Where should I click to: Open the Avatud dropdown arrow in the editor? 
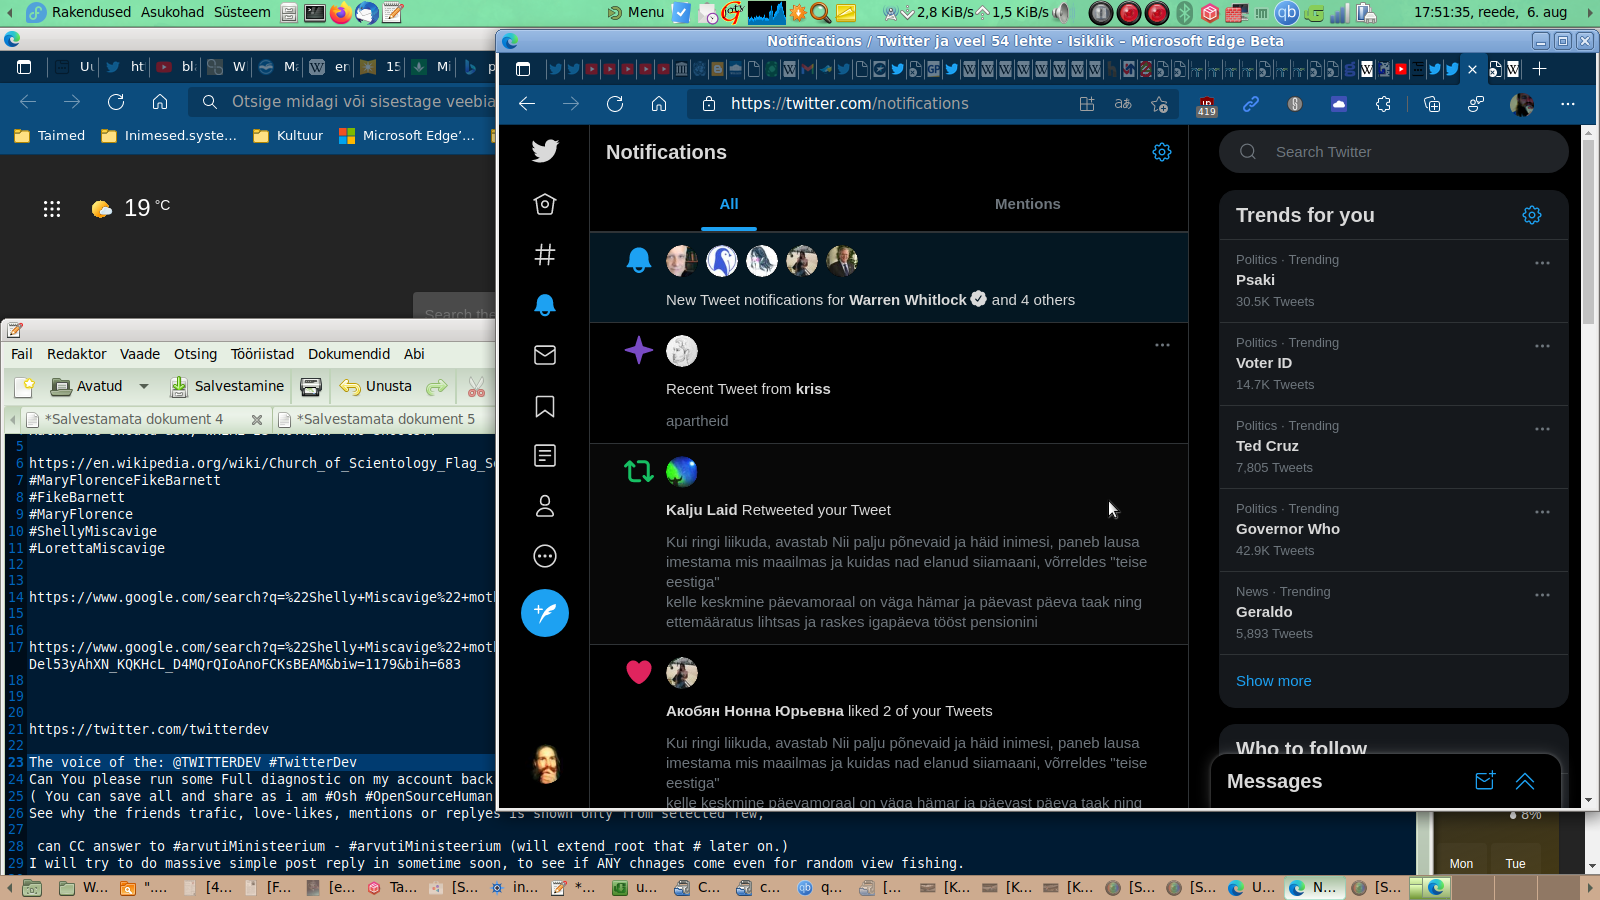point(144,386)
